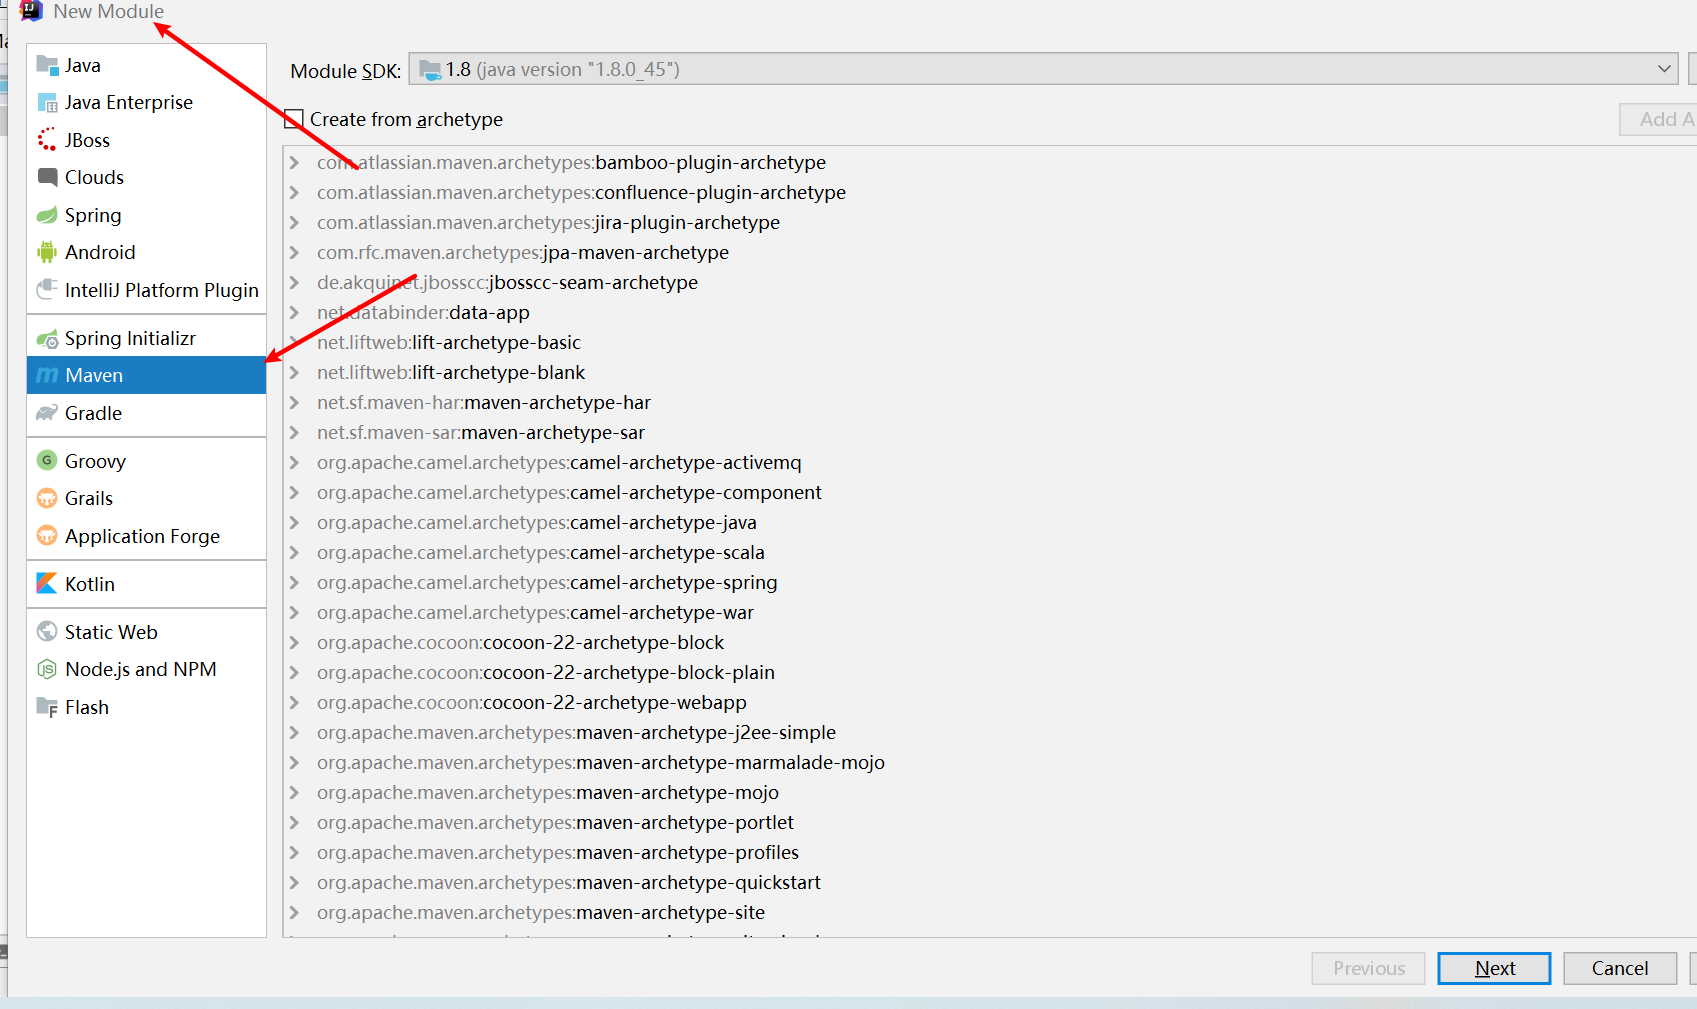The image size is (1697, 1009).
Task: Click the Add Archetype button
Action: pyautogui.click(x=1658, y=119)
